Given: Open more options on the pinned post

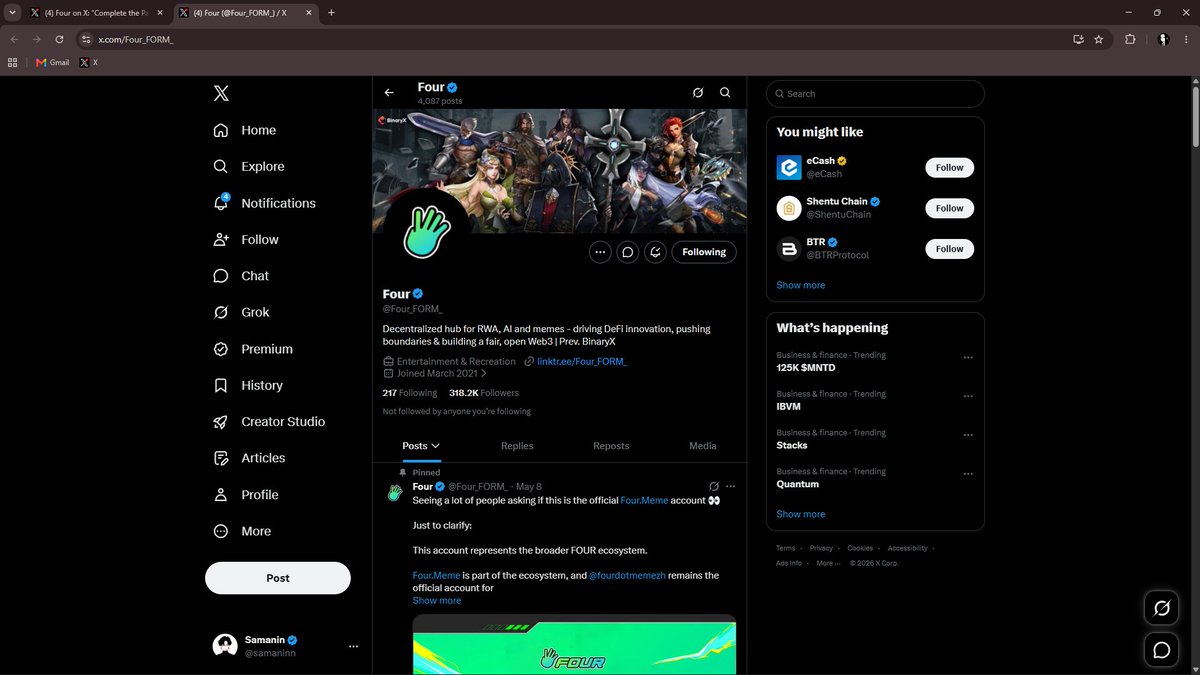Looking at the screenshot, I should pos(731,486).
